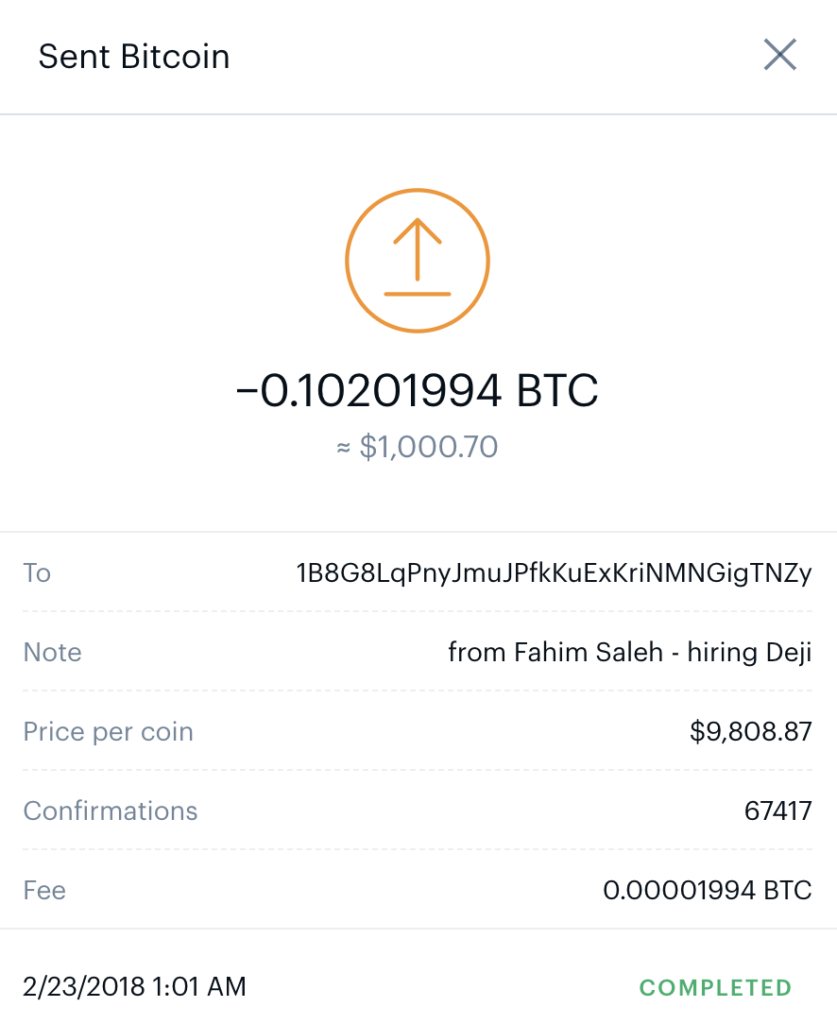Screen dimensions: 837x1024
Task: Select the 0.00001994 BTC fee value
Action: [707, 889]
